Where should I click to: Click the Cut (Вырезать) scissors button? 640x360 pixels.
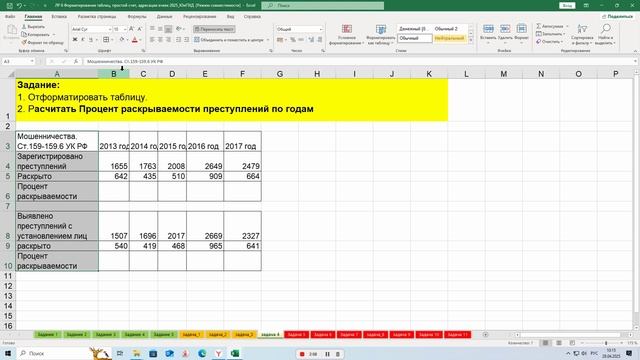pos(33,27)
